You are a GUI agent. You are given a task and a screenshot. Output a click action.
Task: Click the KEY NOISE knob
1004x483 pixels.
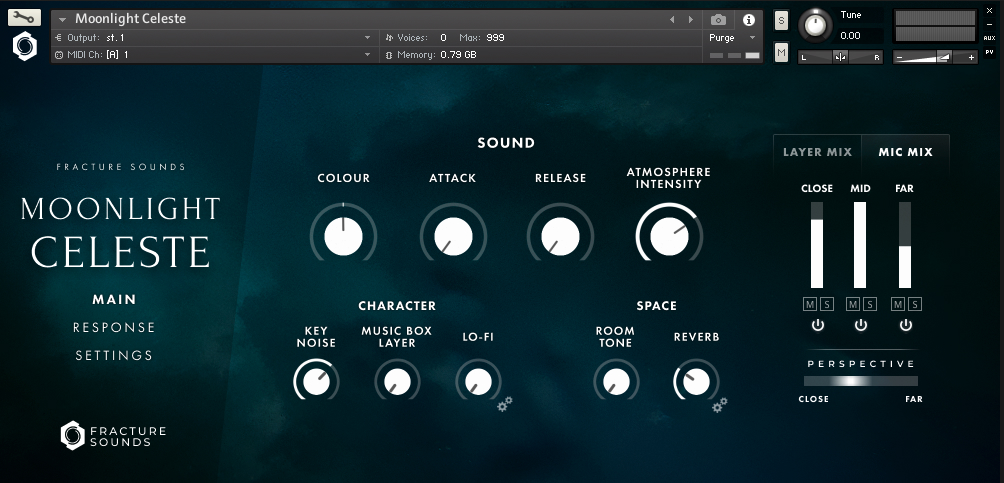point(316,382)
